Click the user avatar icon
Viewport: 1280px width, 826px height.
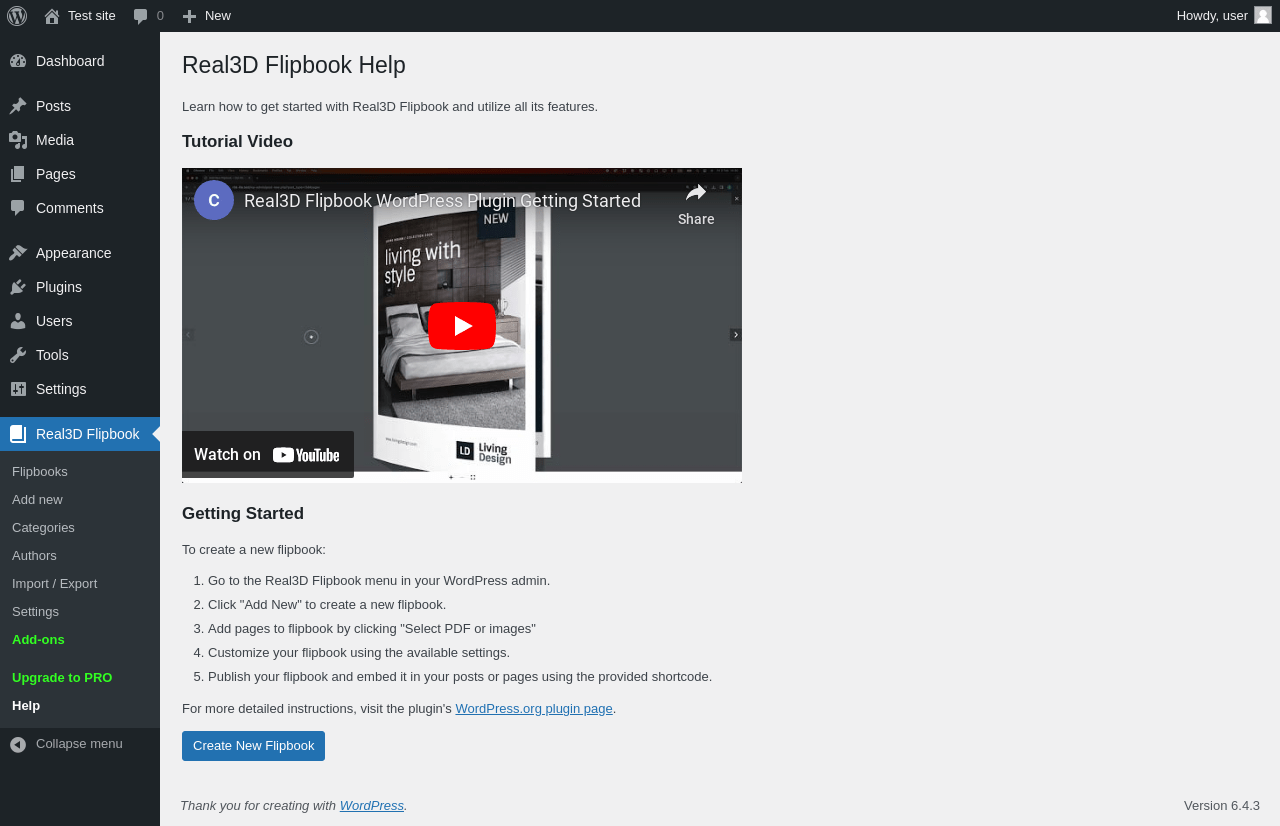tap(1263, 15)
